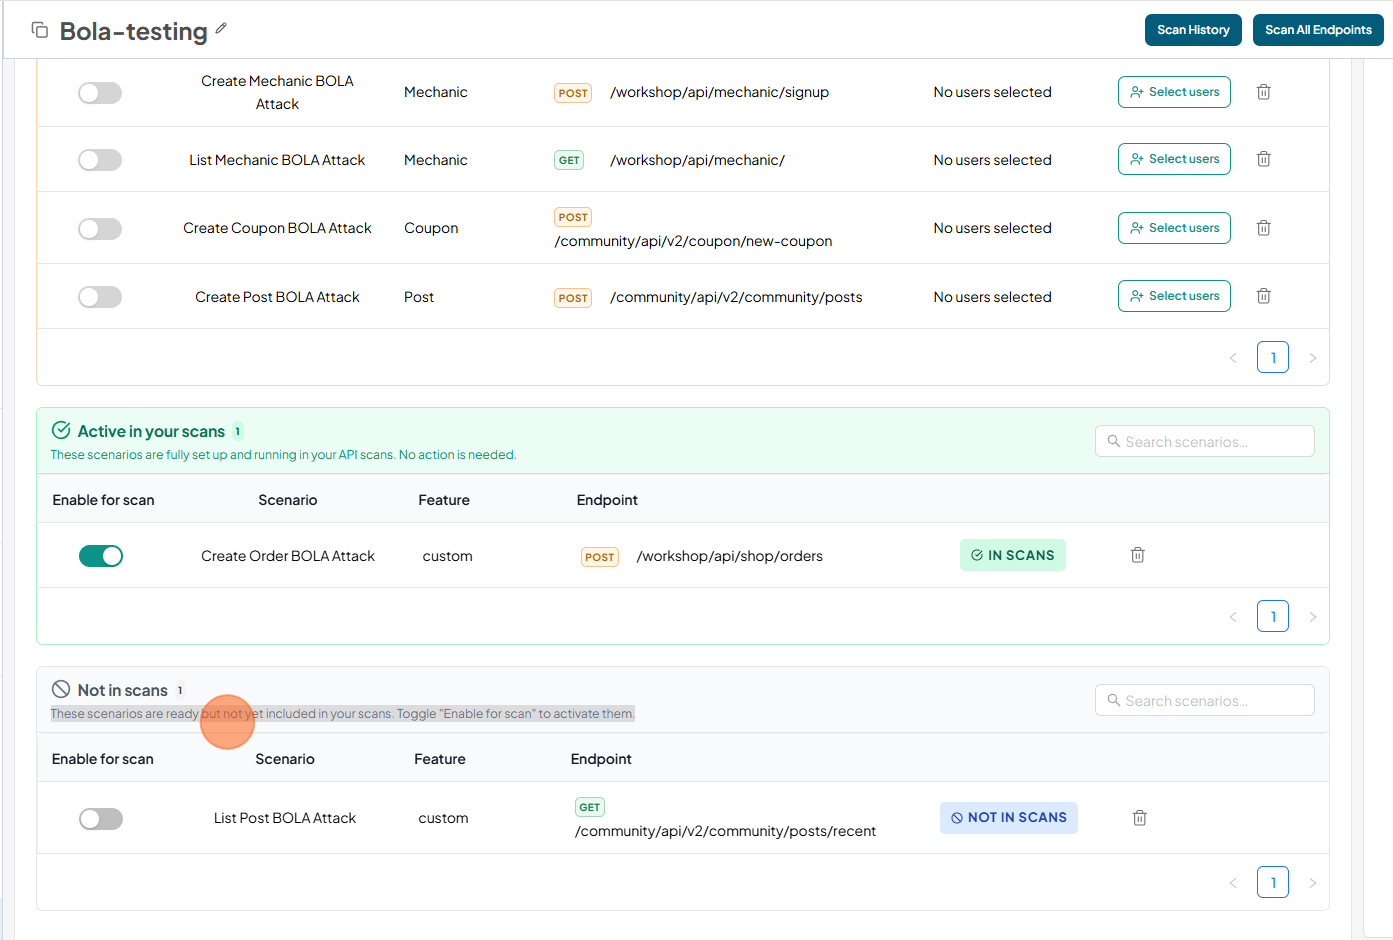
Task: Disable scan toggle for Create Order BOLA Attack
Action: 101,556
